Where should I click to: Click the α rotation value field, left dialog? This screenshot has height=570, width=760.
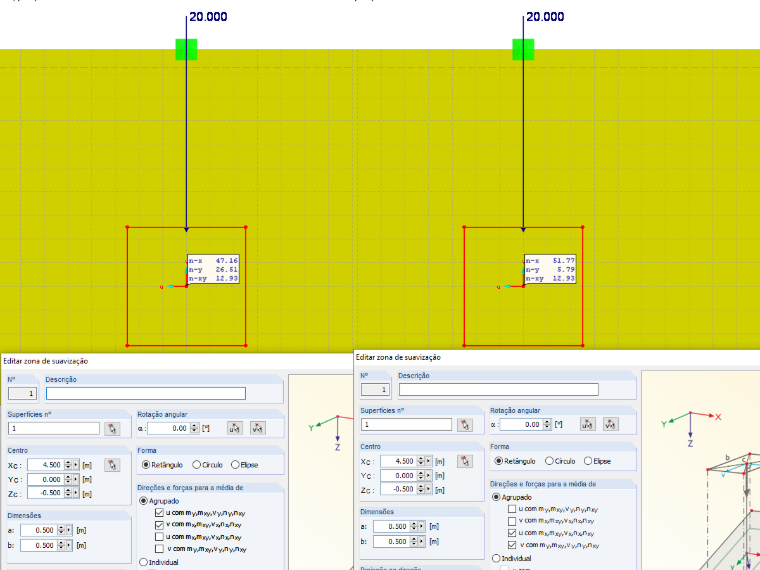pos(169,428)
